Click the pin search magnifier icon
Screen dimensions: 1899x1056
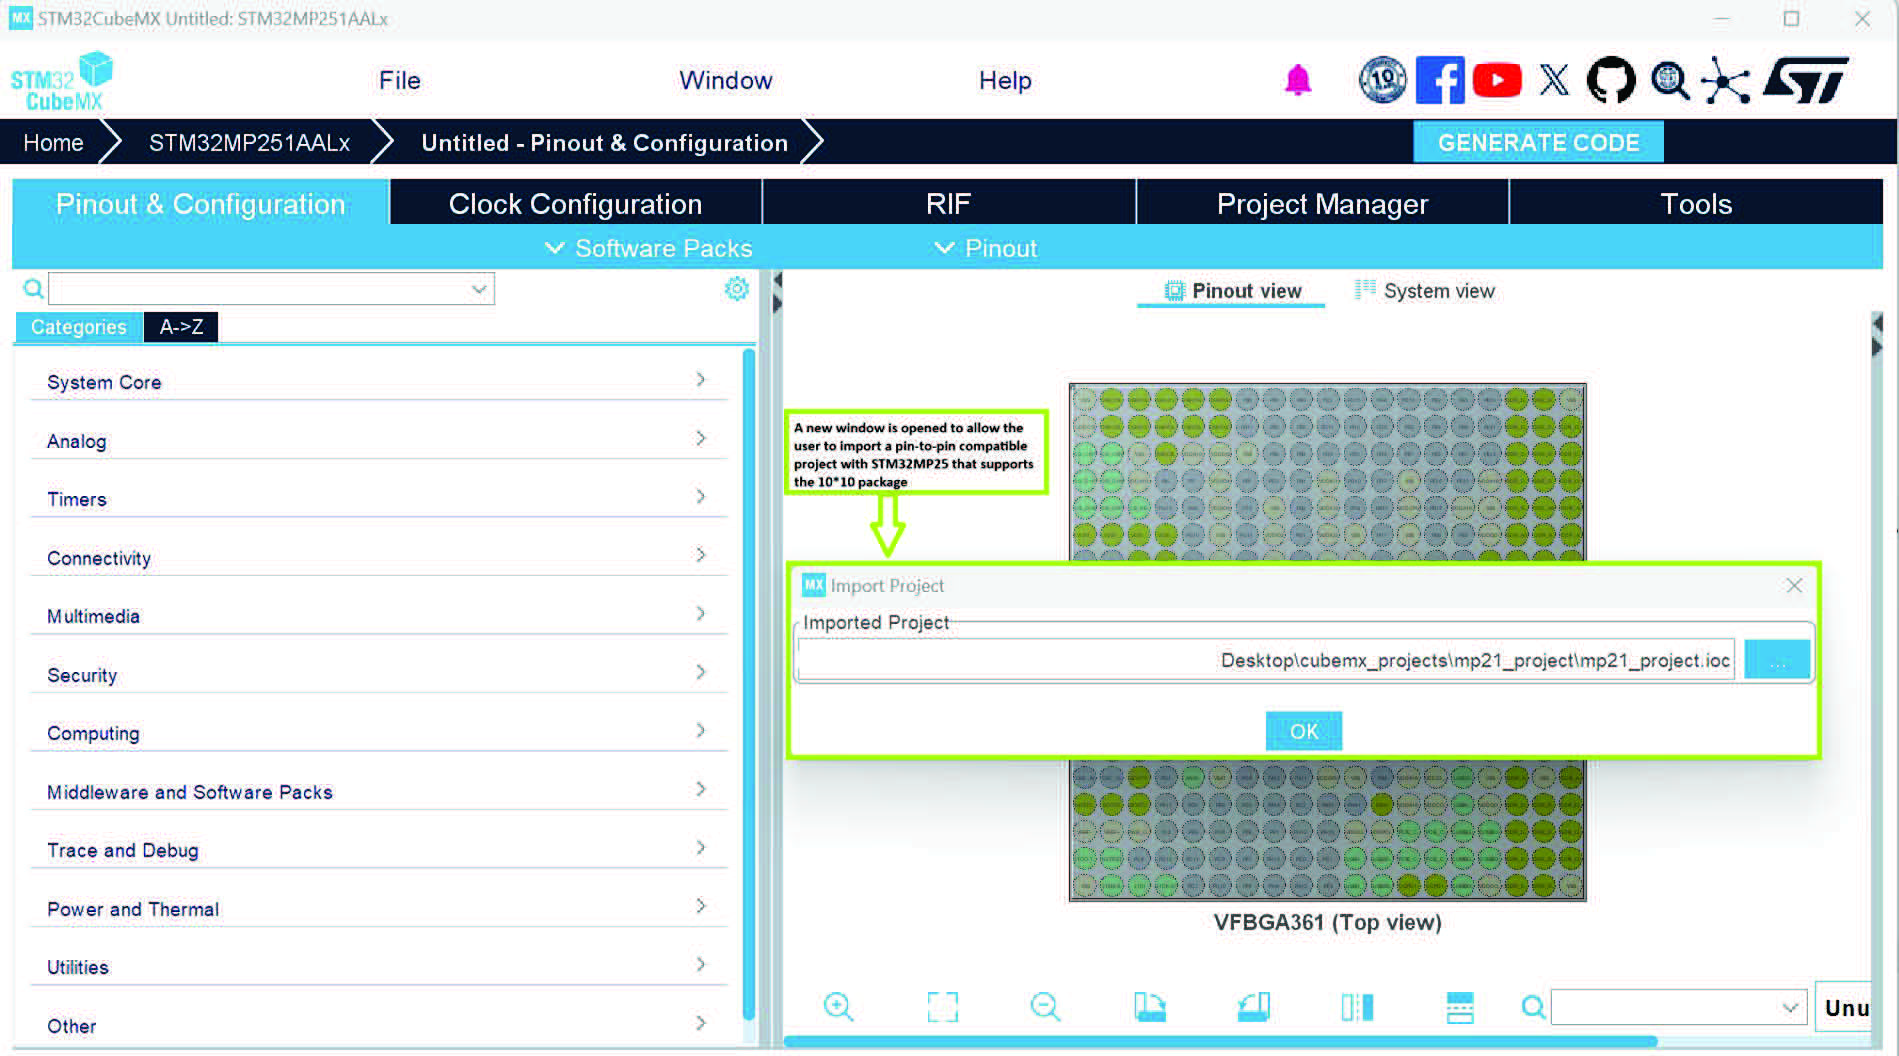coord(1533,1007)
